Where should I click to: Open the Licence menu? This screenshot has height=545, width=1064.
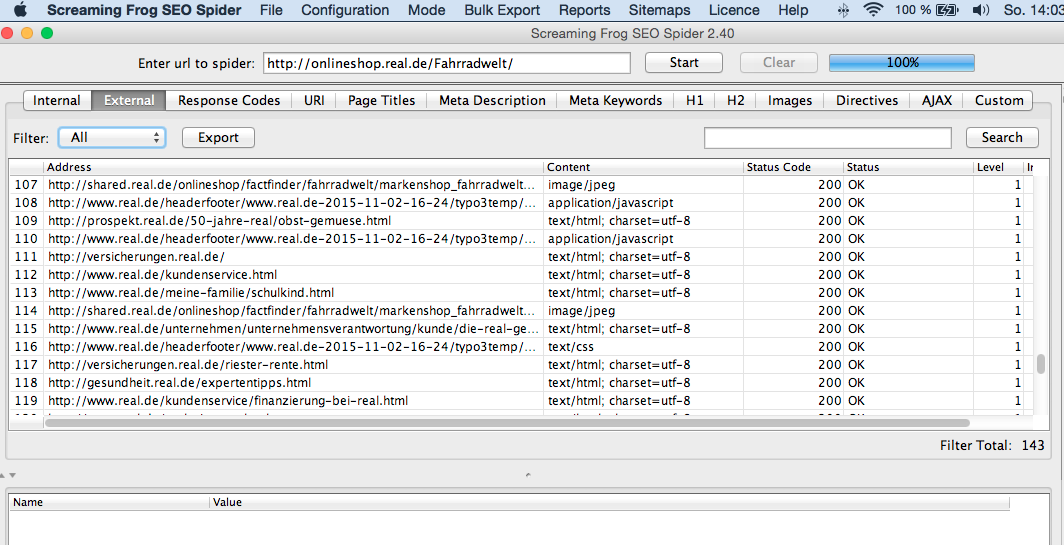(734, 10)
